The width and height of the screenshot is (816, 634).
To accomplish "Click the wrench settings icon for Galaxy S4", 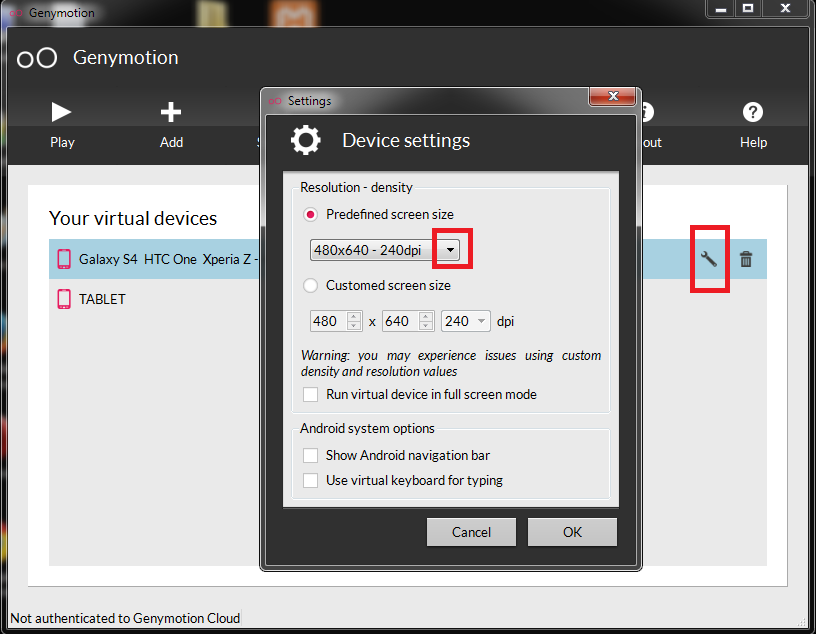I will (709, 260).
